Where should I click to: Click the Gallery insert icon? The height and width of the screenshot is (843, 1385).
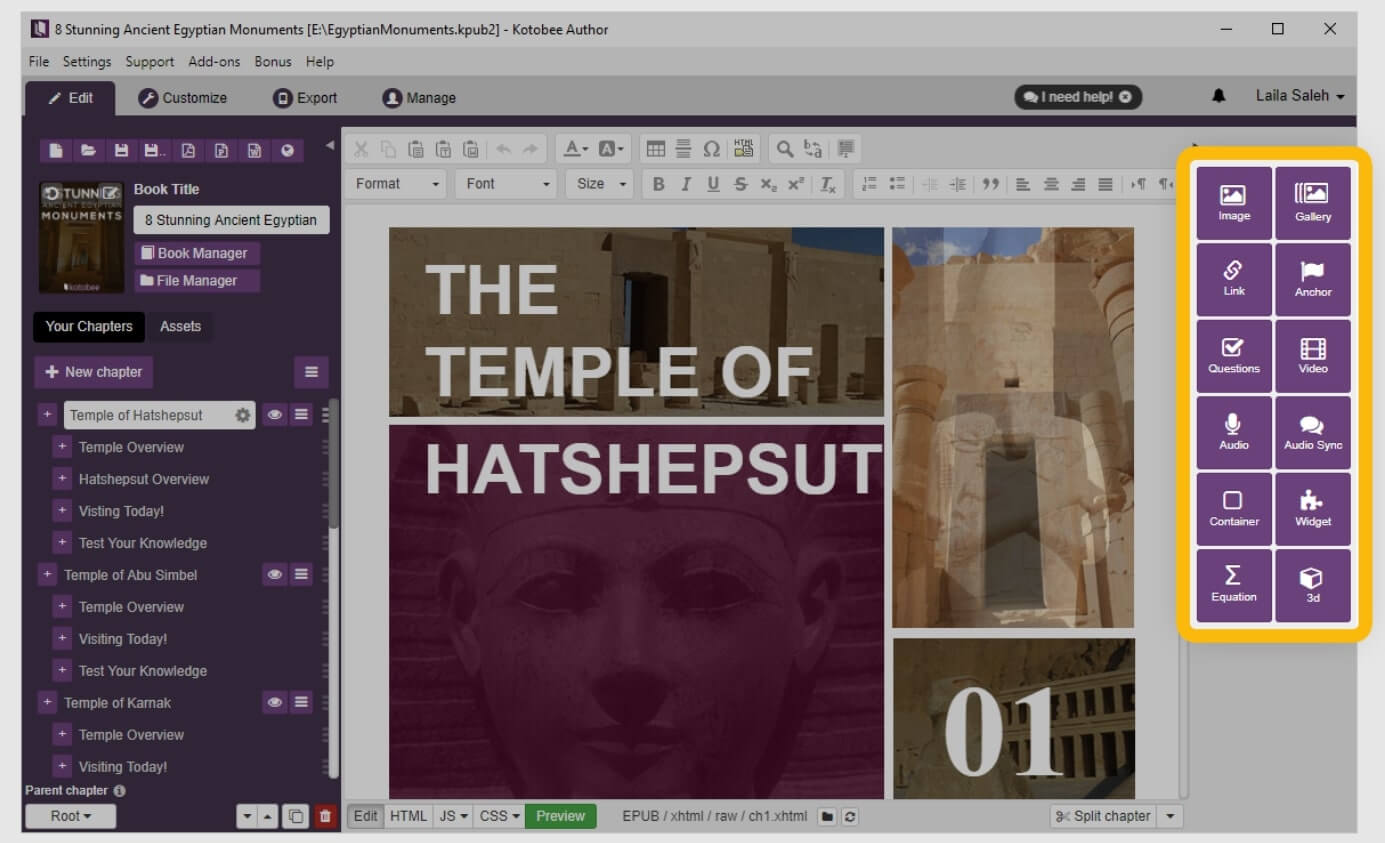pyautogui.click(x=1312, y=203)
